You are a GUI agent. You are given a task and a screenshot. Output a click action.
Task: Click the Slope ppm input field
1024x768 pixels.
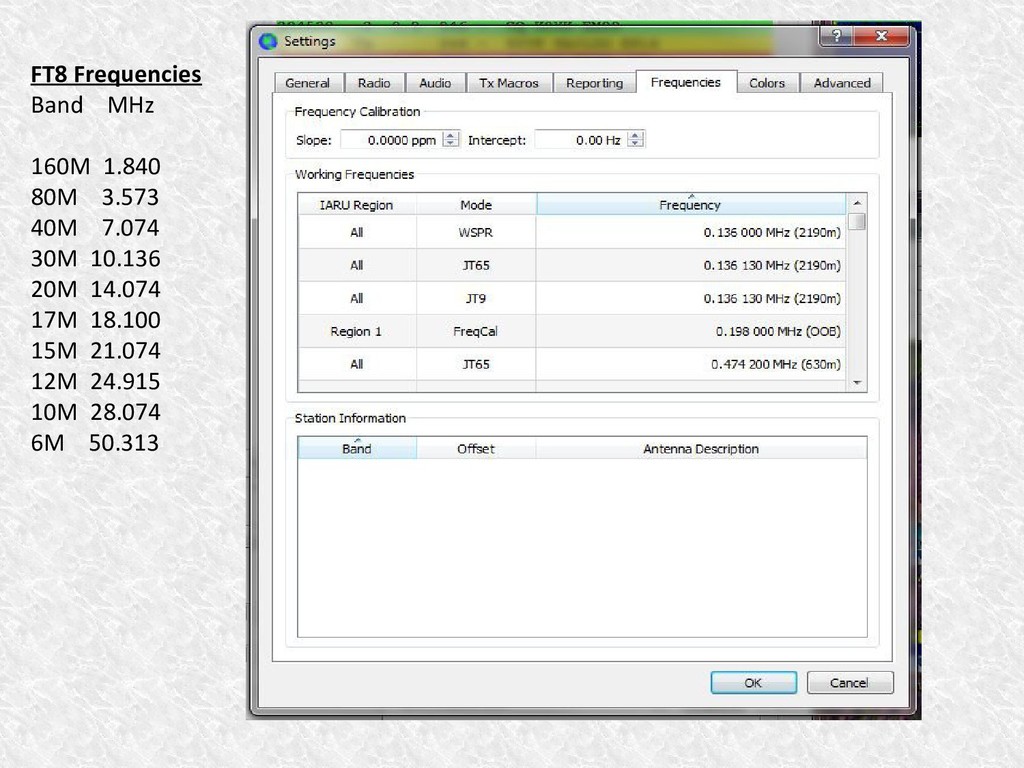click(x=391, y=140)
